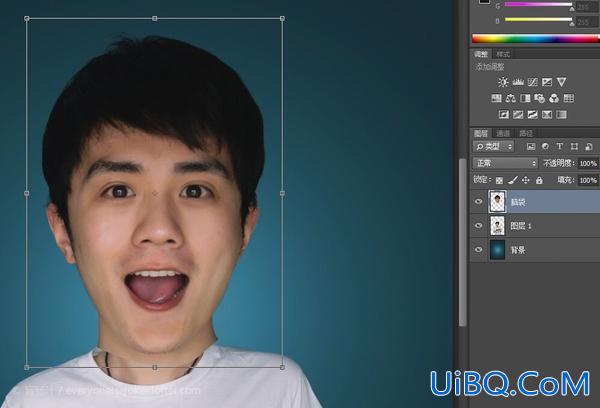Add a Vibrance adjustment (triangle icon)
The width and height of the screenshot is (600, 408).
click(561, 82)
